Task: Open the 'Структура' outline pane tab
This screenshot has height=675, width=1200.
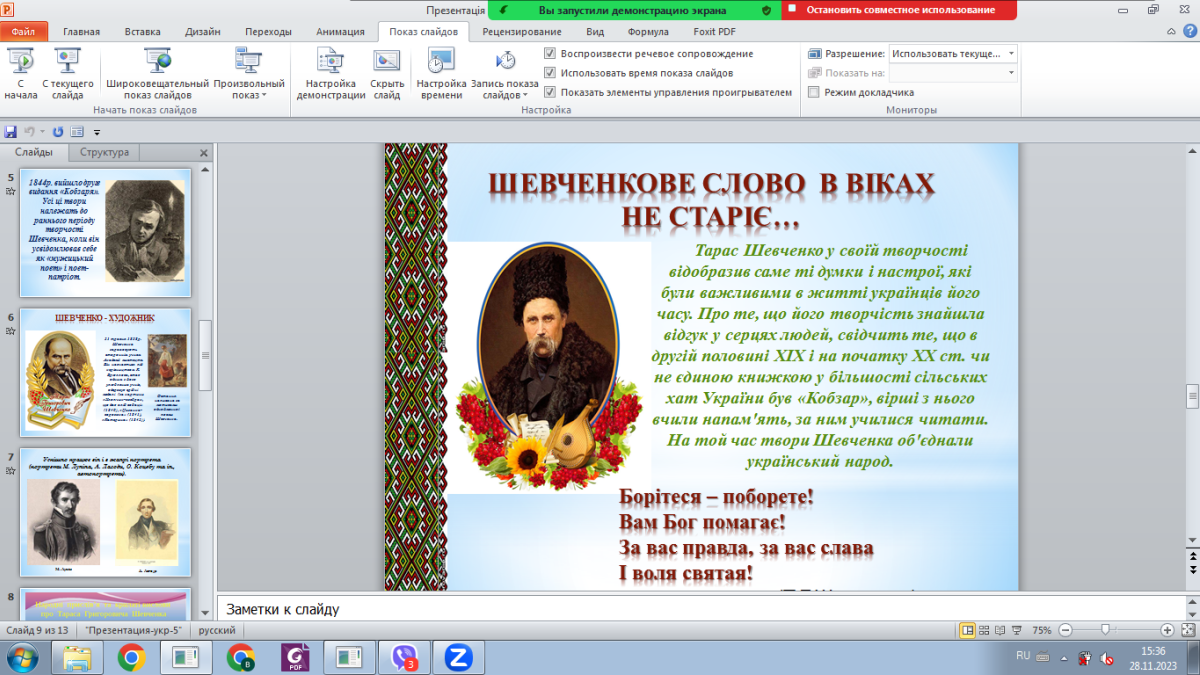Action: point(105,153)
